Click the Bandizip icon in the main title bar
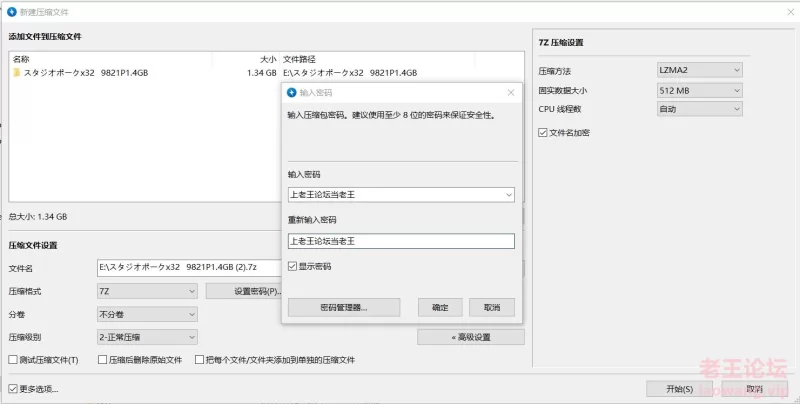 coord(11,11)
